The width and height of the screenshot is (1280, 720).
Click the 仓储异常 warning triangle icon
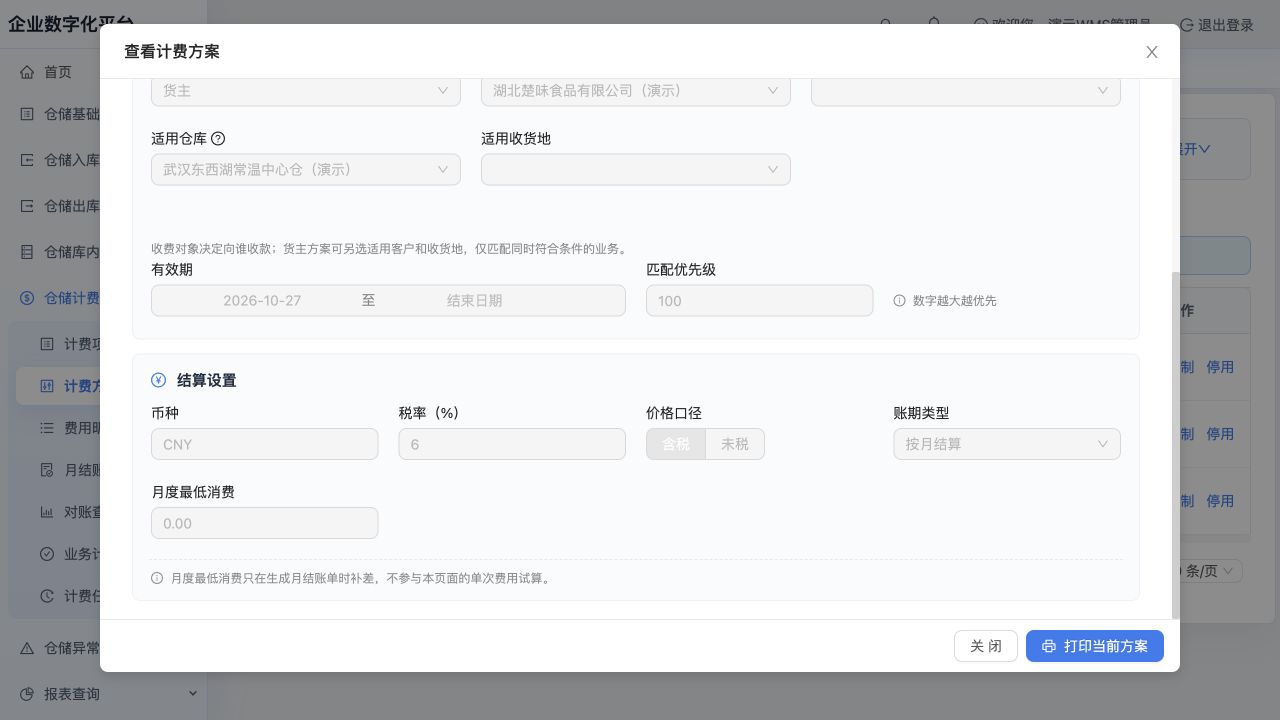(x=27, y=648)
